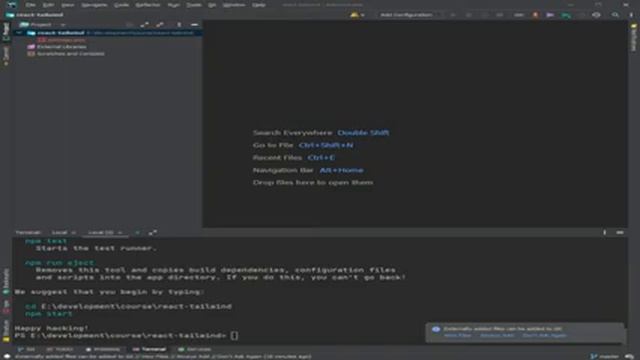Select the react-tailwind root folder row
This screenshot has width=640, height=360.
click(x=108, y=33)
